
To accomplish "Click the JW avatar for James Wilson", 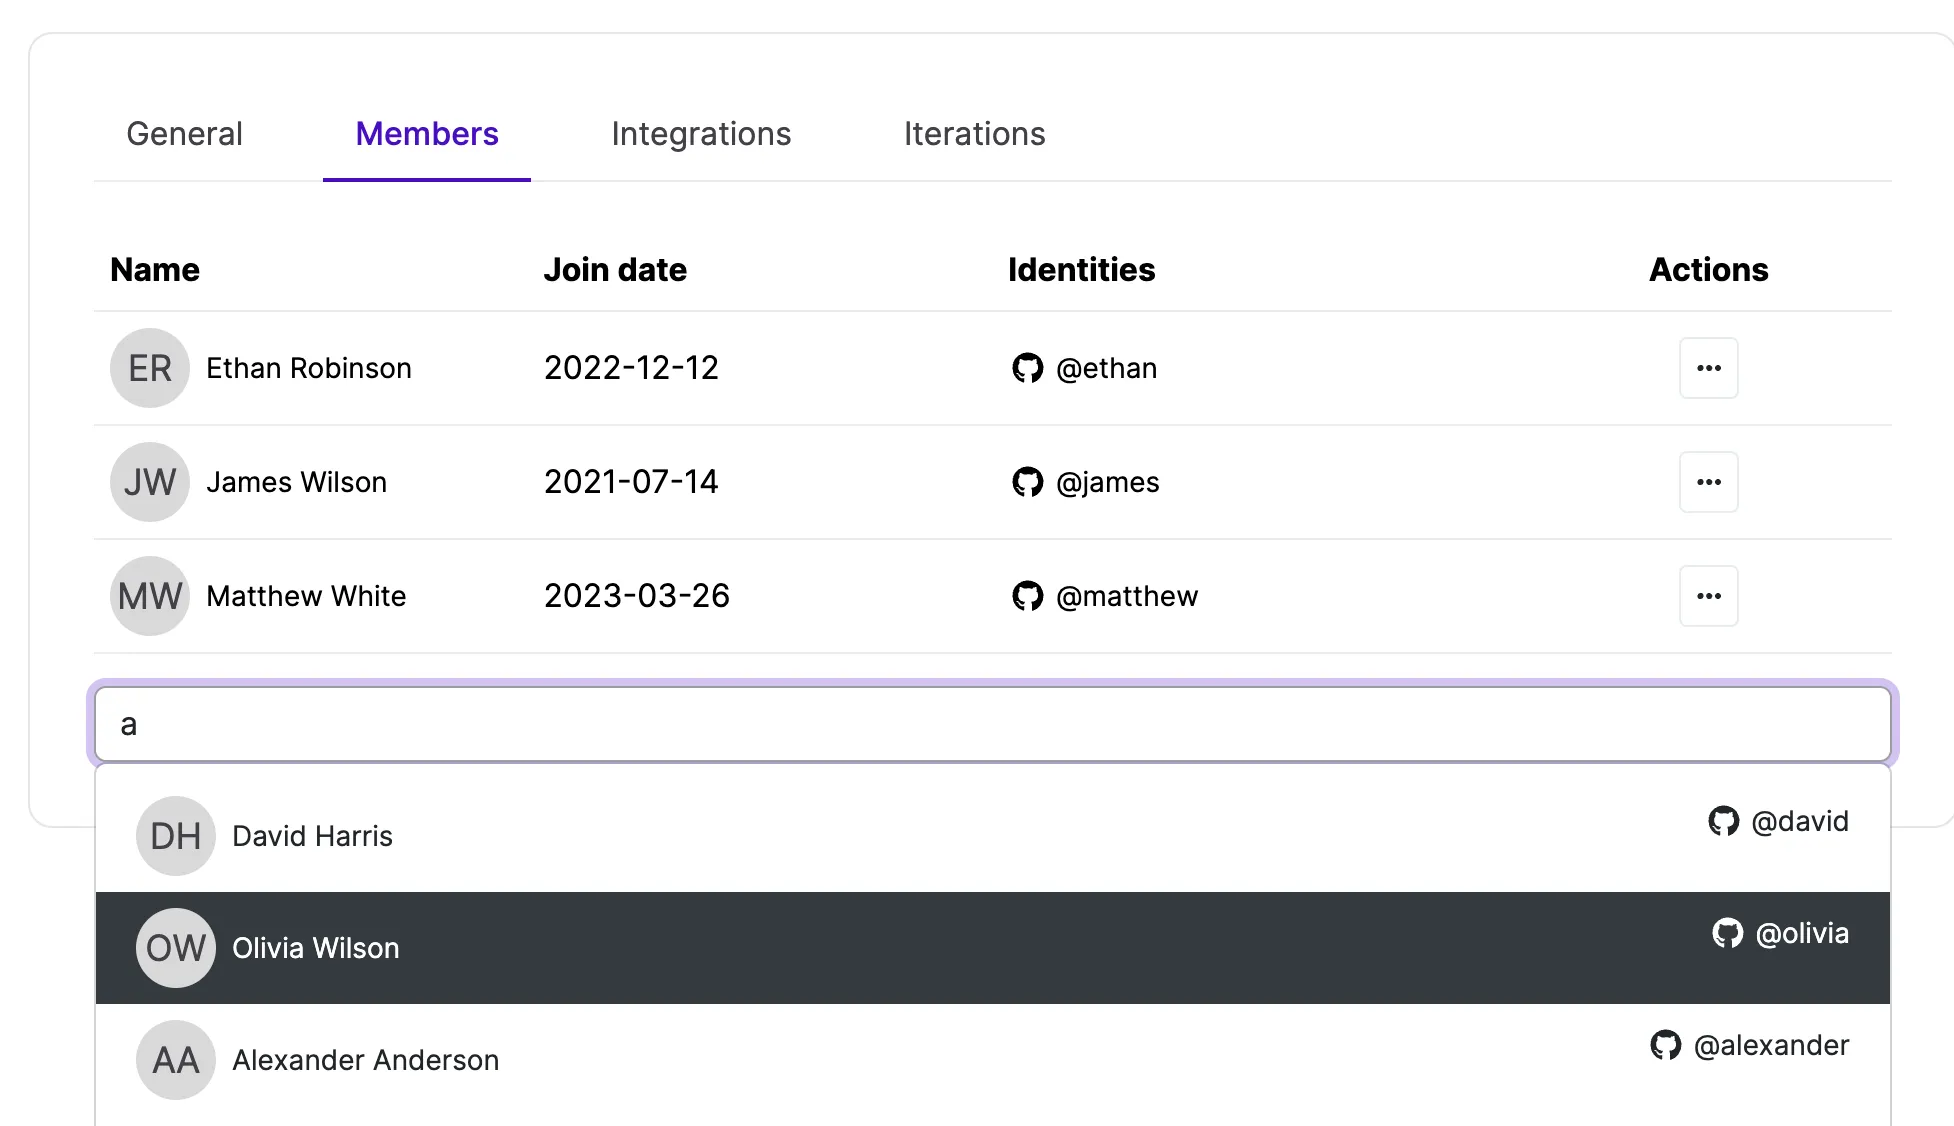I will [150, 482].
